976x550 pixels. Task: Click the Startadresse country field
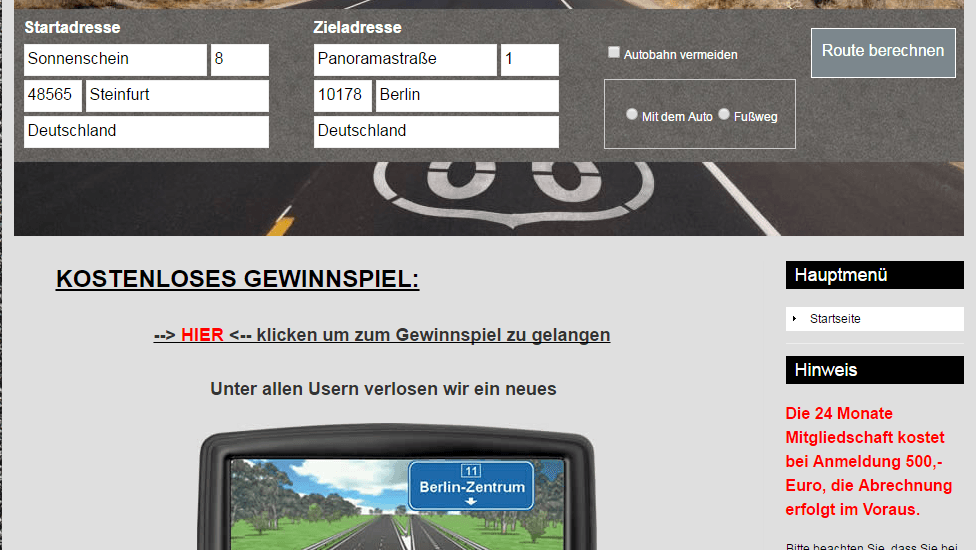coord(146,132)
